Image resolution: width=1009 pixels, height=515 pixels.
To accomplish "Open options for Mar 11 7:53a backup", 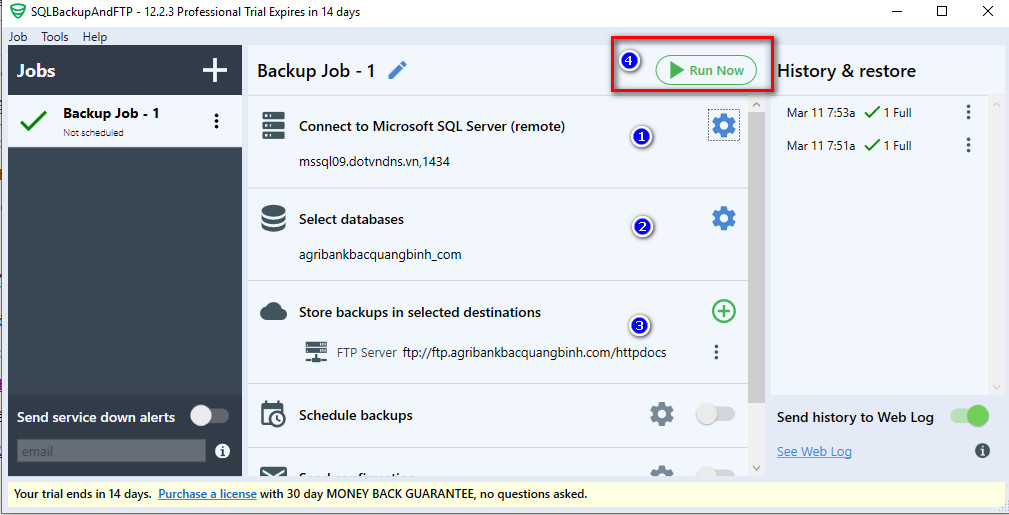I will [968, 113].
